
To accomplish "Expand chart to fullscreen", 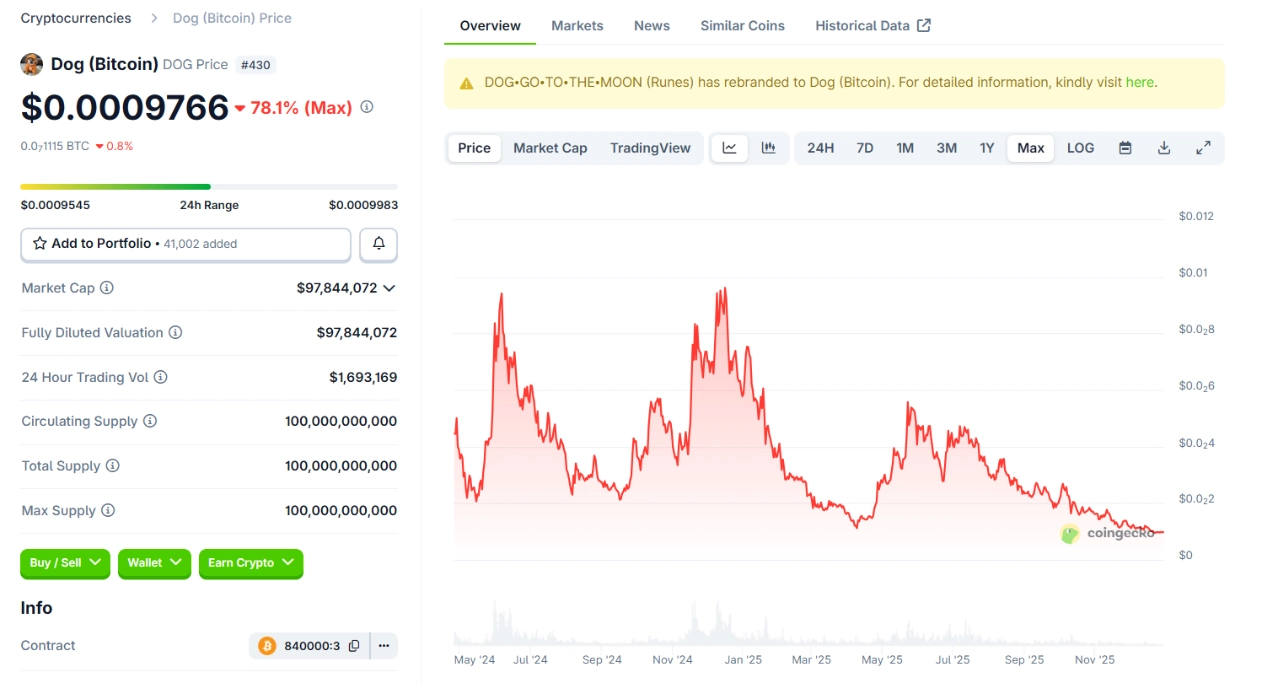I will point(1203,148).
